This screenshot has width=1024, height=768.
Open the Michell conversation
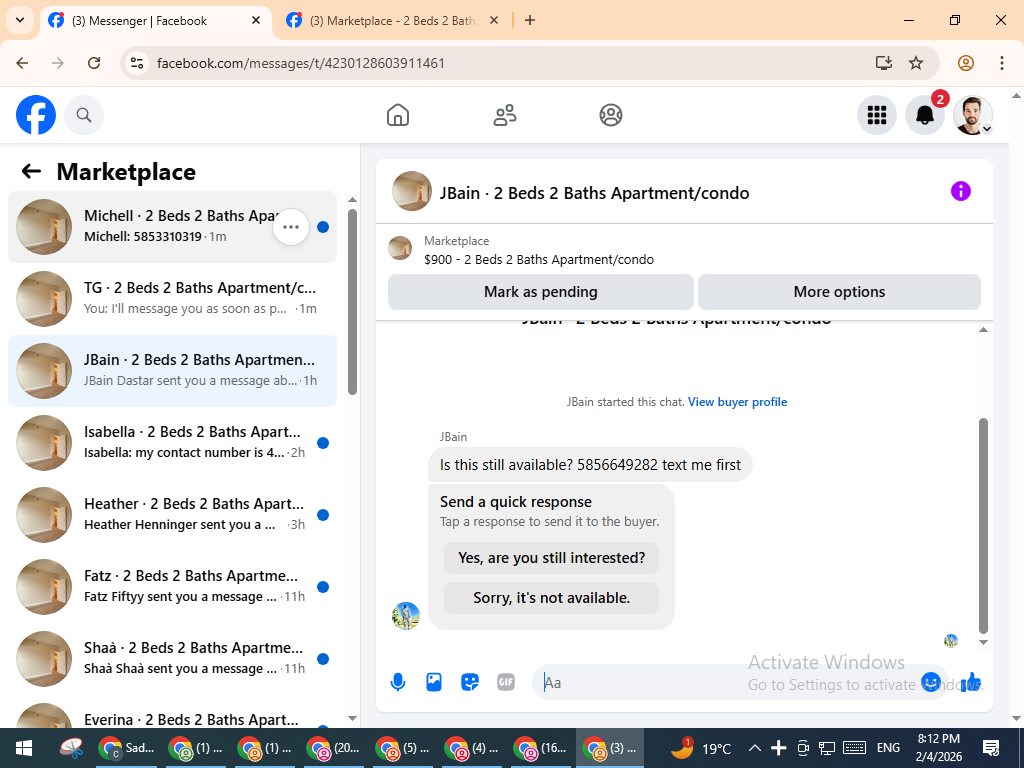172,227
